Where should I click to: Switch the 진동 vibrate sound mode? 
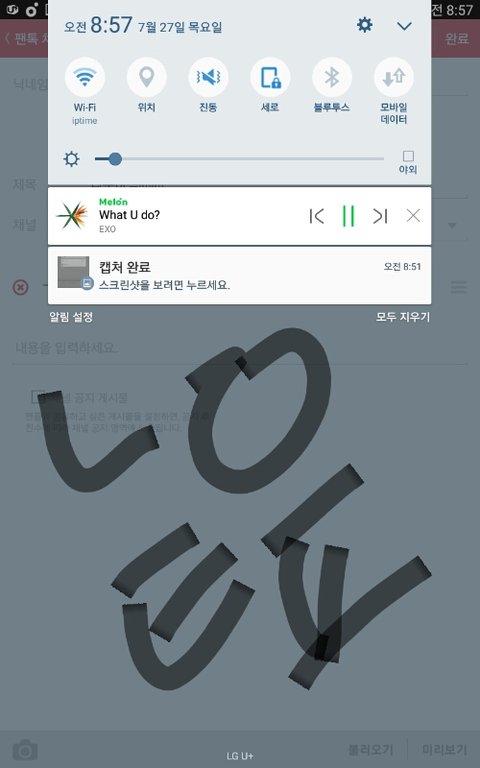tap(208, 77)
